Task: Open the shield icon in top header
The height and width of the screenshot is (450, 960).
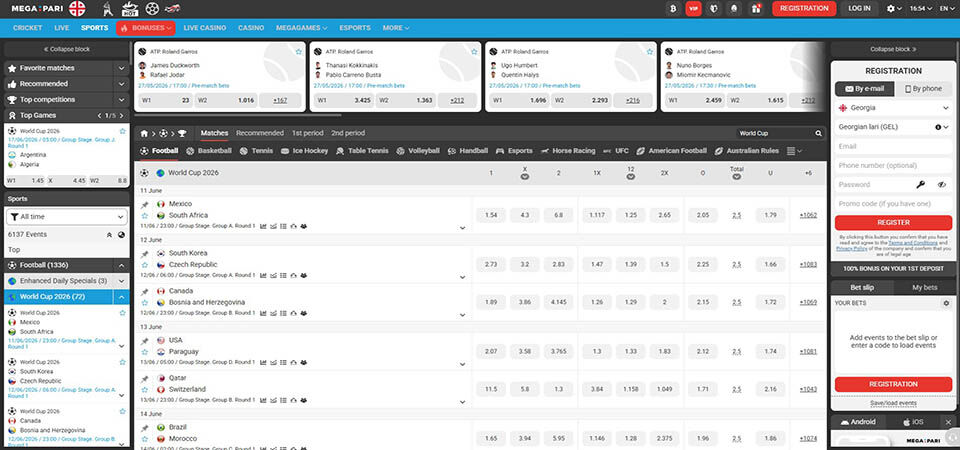Action: pos(713,9)
